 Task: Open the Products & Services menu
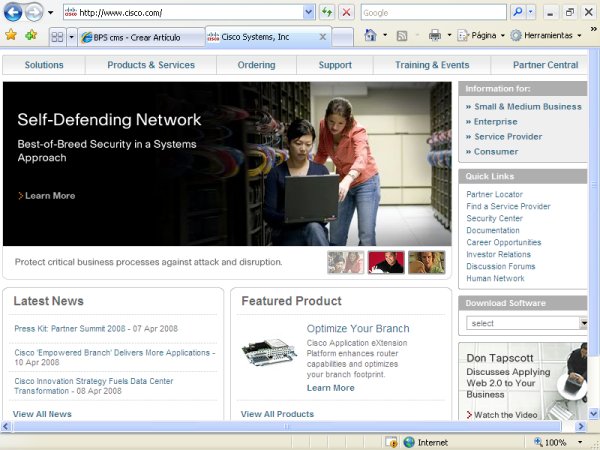click(151, 65)
